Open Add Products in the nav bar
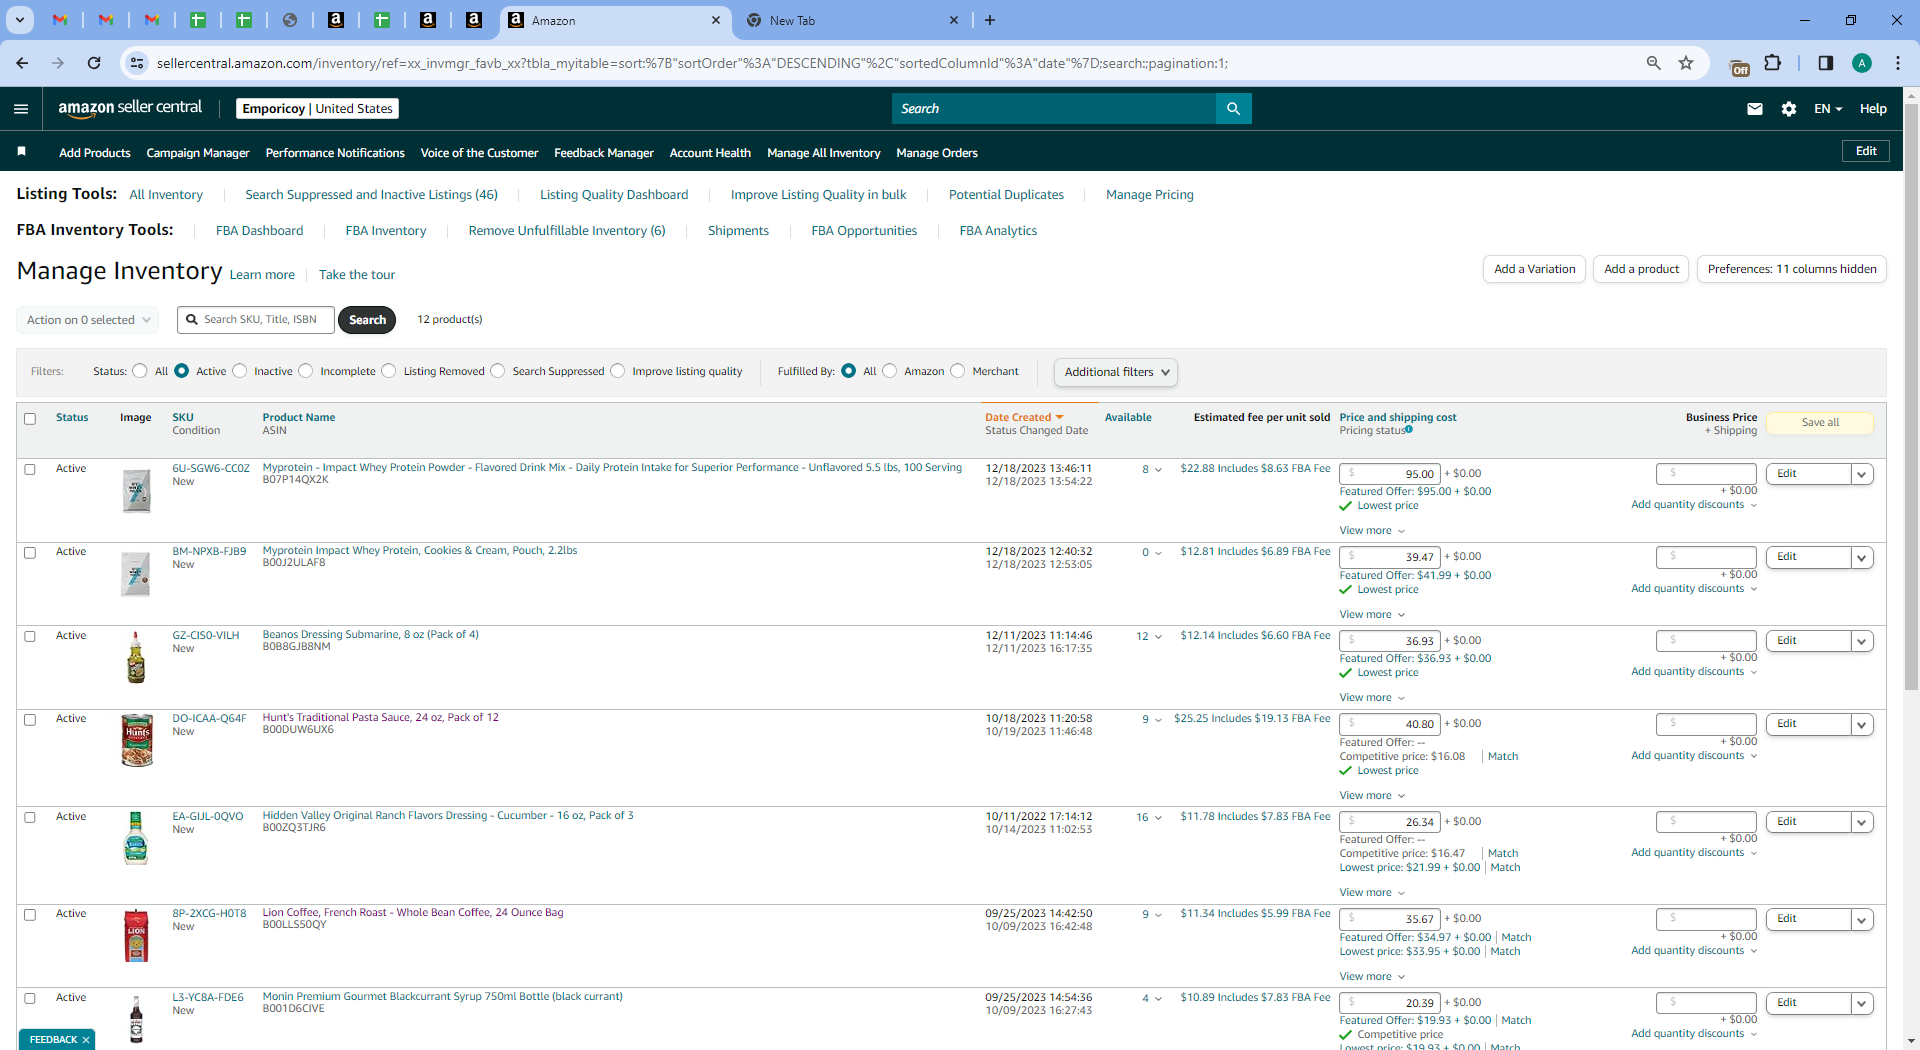Image resolution: width=1920 pixels, height=1050 pixels. pos(95,153)
